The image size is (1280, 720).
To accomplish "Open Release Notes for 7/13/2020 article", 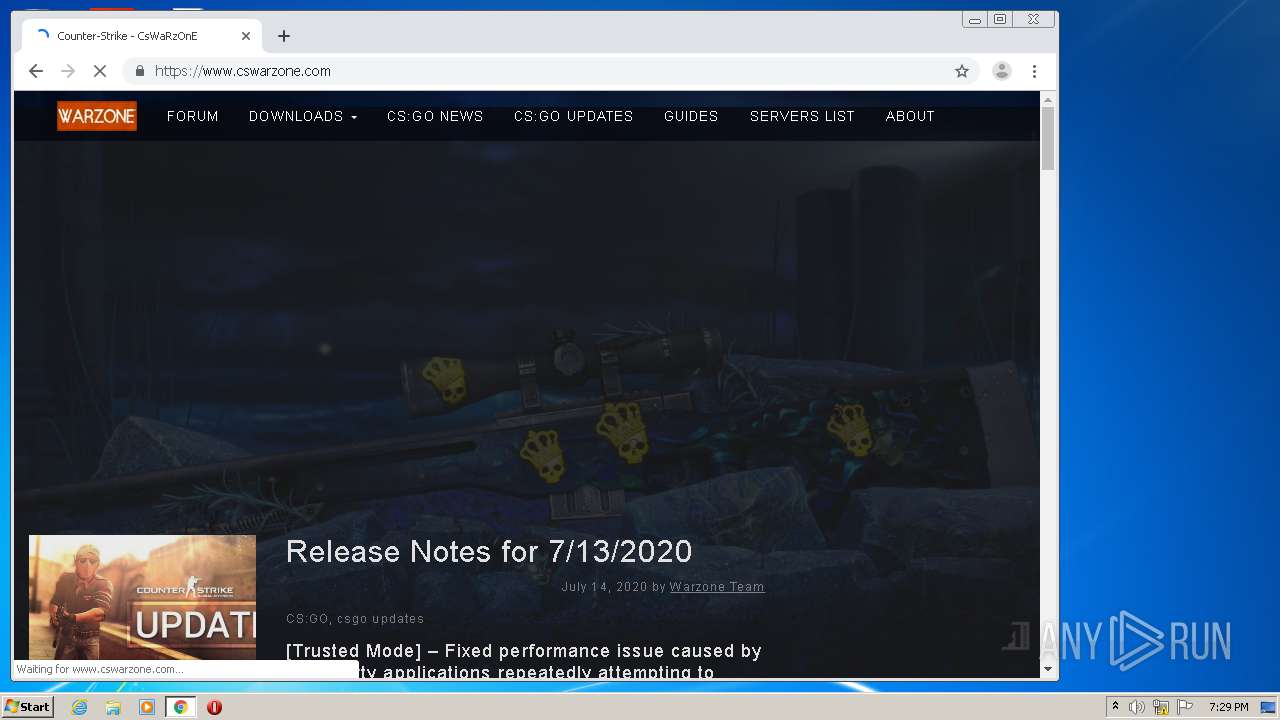I will pyautogui.click(x=489, y=552).
